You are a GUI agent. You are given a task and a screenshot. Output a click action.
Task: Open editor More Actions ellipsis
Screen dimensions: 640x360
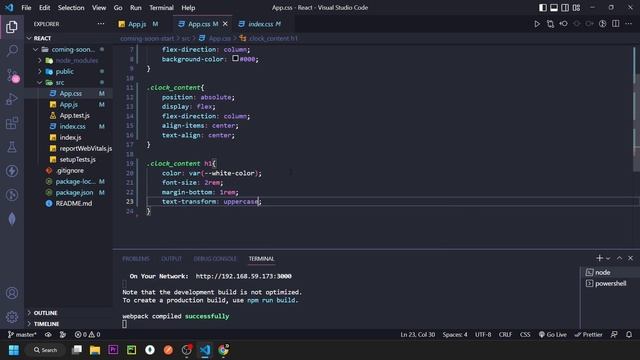point(629,24)
